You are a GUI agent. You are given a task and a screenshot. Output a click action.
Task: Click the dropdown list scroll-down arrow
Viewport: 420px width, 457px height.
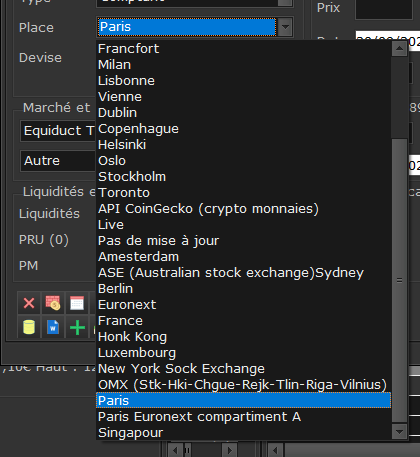(399, 432)
